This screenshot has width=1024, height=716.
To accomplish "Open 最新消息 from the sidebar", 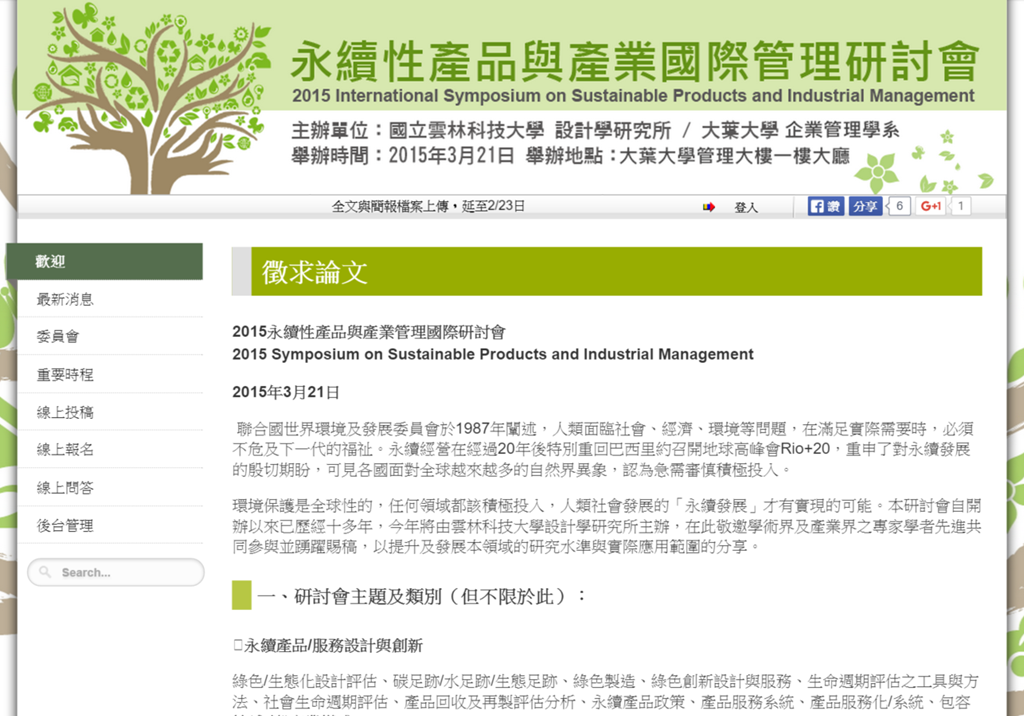I will (x=65, y=299).
